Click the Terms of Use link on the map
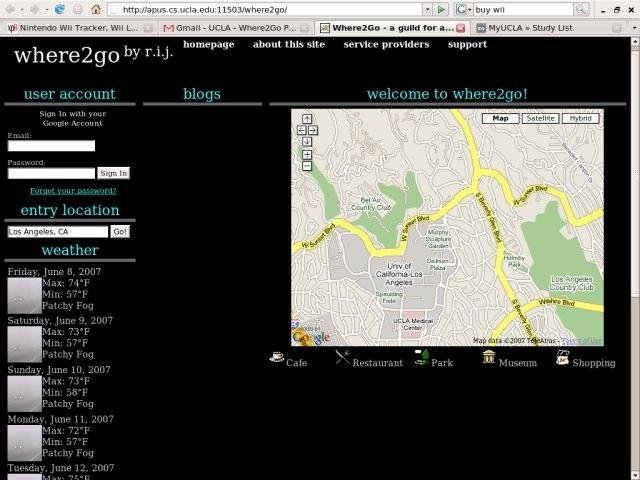The height and width of the screenshot is (480, 640). point(582,340)
